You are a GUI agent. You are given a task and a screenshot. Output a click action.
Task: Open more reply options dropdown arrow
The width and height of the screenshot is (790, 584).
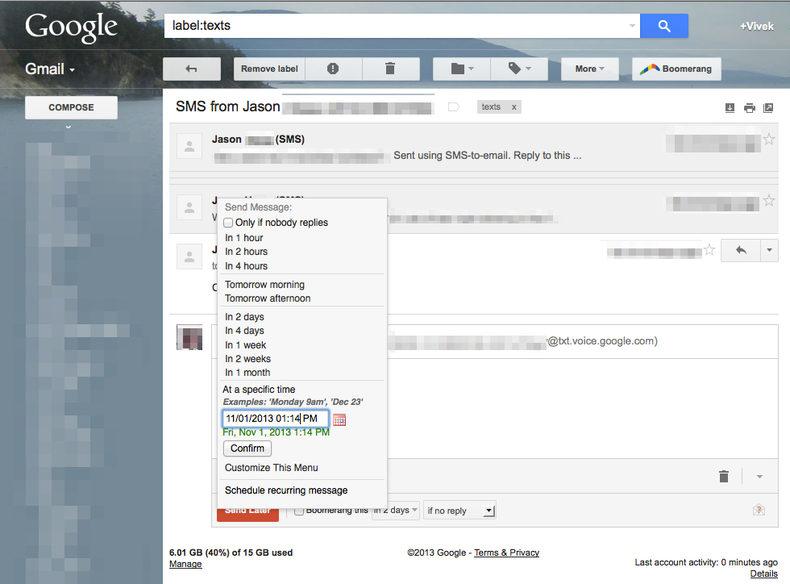(769, 250)
